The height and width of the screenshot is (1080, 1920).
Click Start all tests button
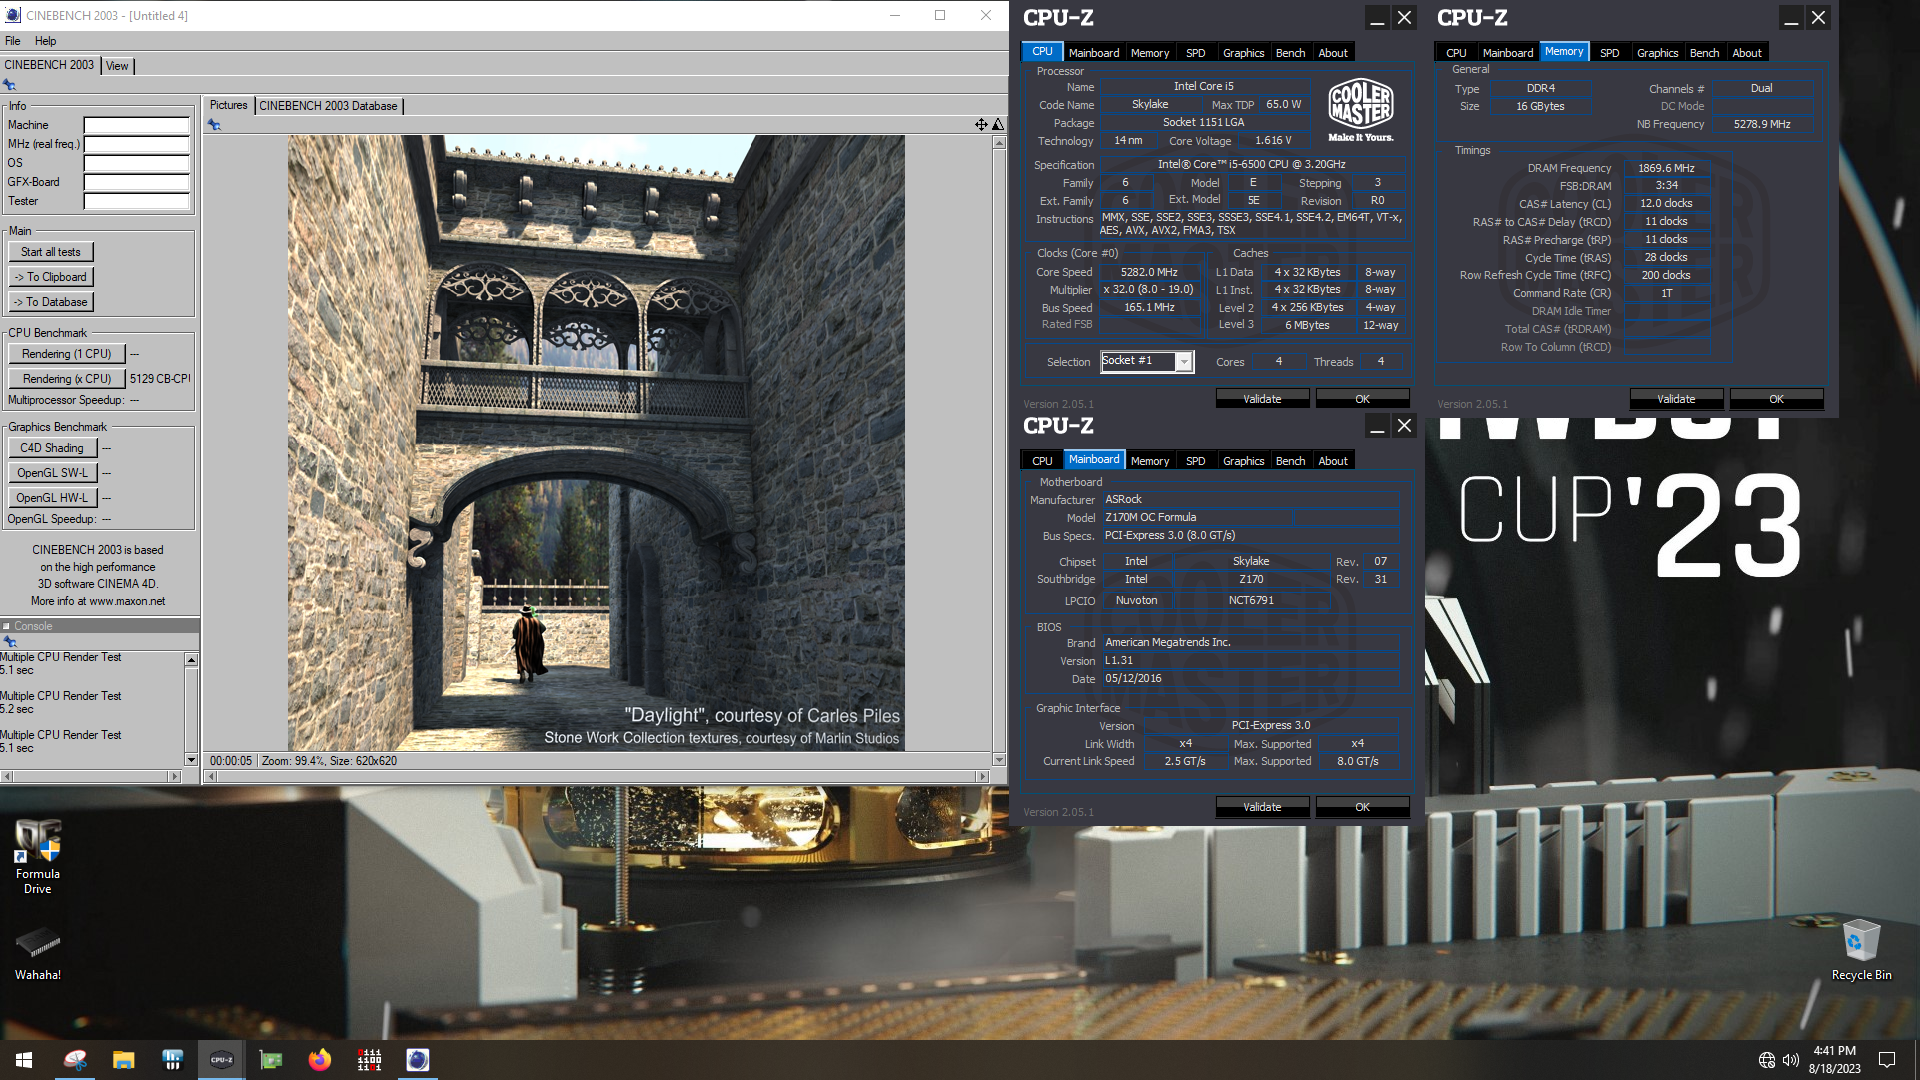pyautogui.click(x=51, y=252)
